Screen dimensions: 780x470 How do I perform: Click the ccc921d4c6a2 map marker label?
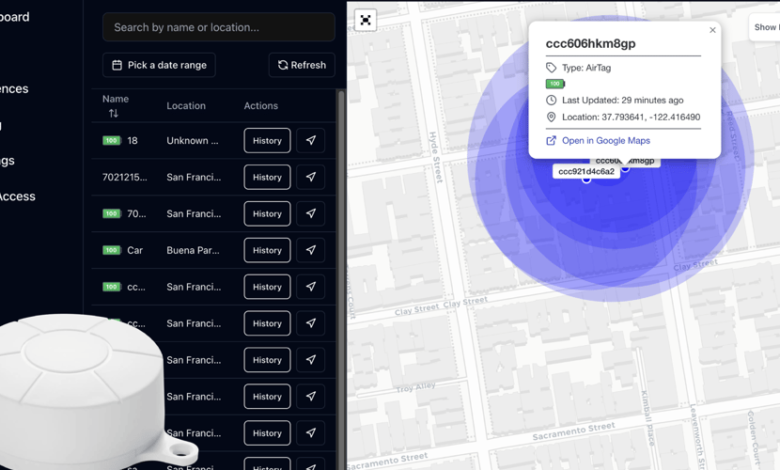click(586, 172)
